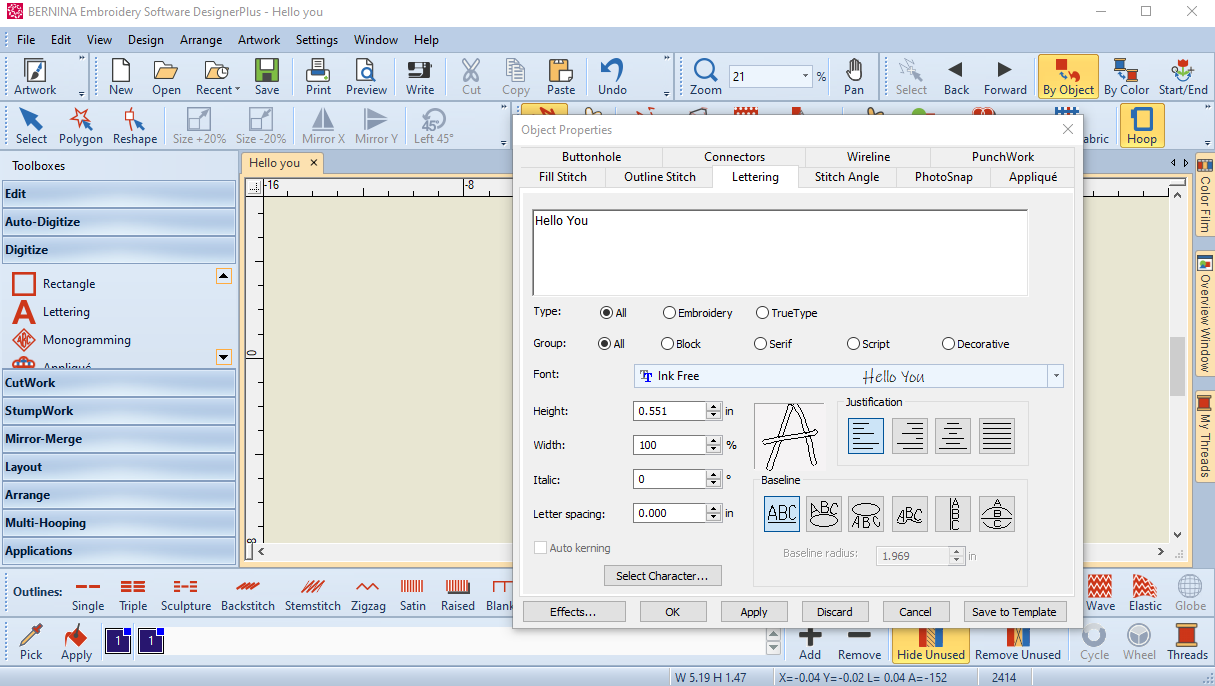The width and height of the screenshot is (1215, 686).
Task: Set justification to left align
Action: (866, 436)
